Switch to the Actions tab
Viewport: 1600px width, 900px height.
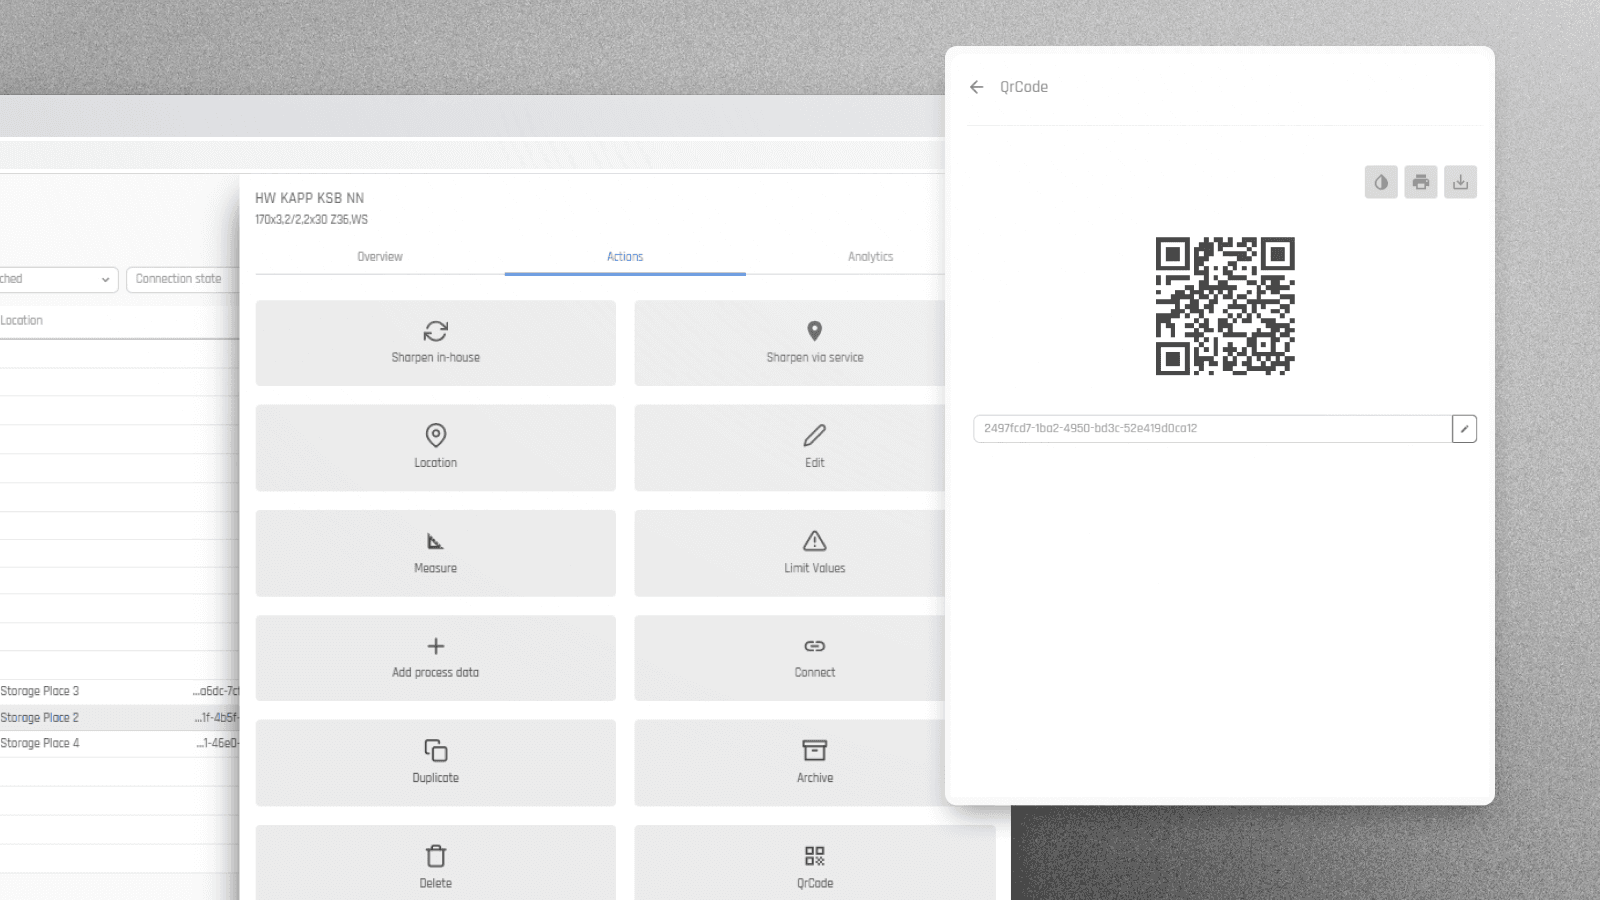[x=625, y=257]
